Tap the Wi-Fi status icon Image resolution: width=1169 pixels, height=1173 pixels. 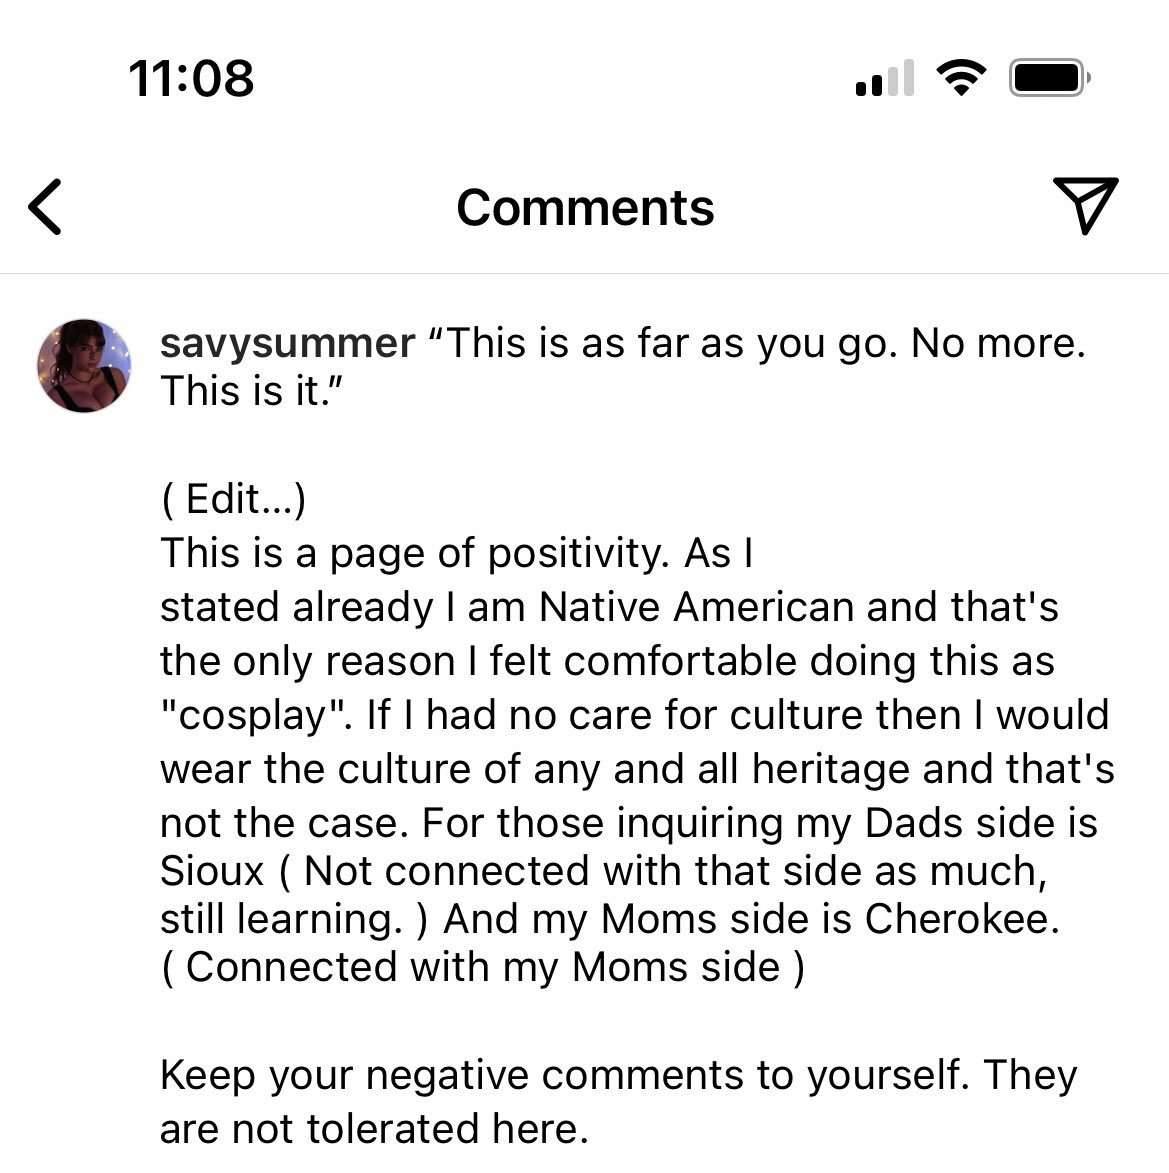[x=960, y=77]
